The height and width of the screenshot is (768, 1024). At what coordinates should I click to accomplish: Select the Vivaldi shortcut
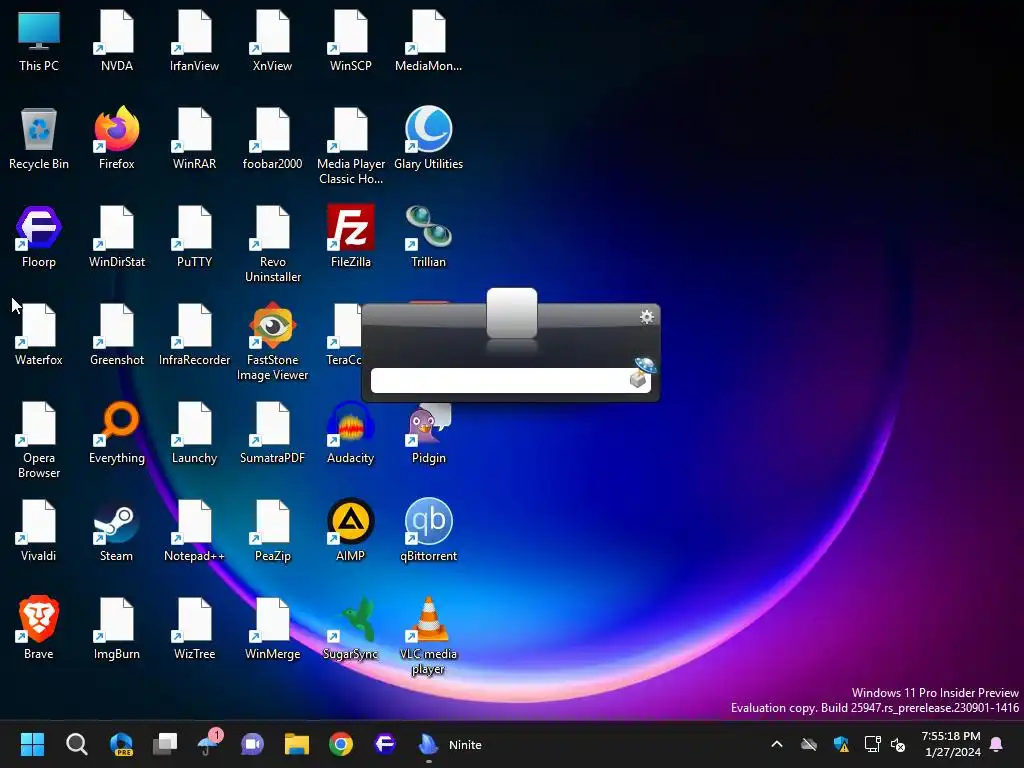point(39,531)
